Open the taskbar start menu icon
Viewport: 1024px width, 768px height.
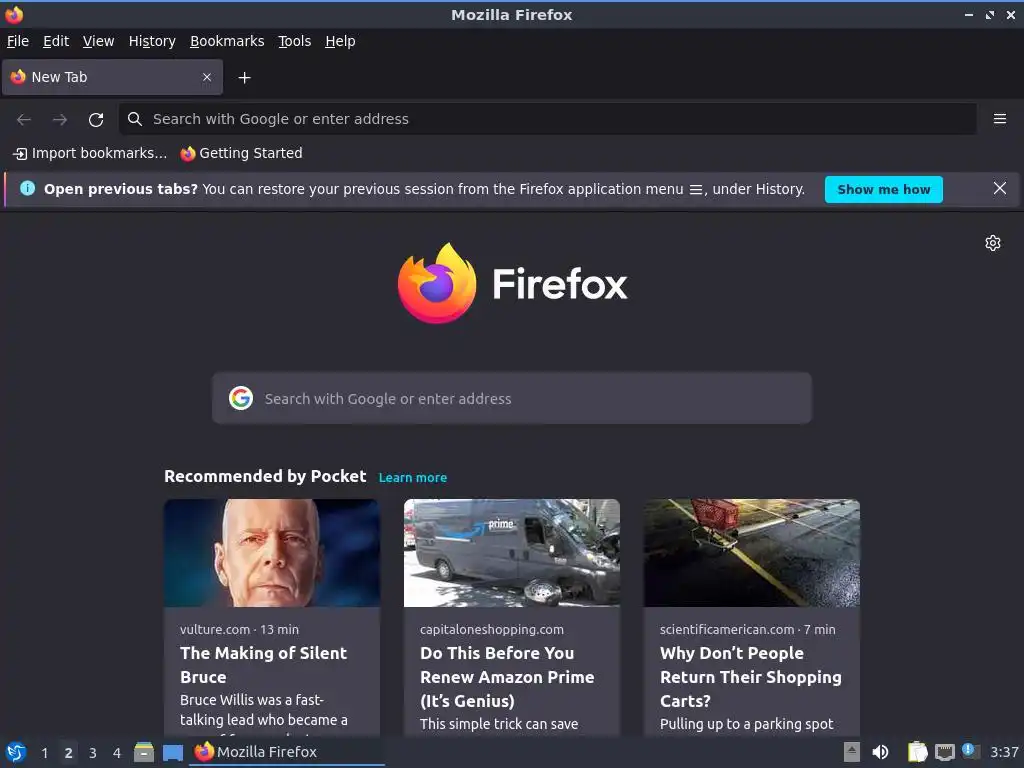[15, 752]
